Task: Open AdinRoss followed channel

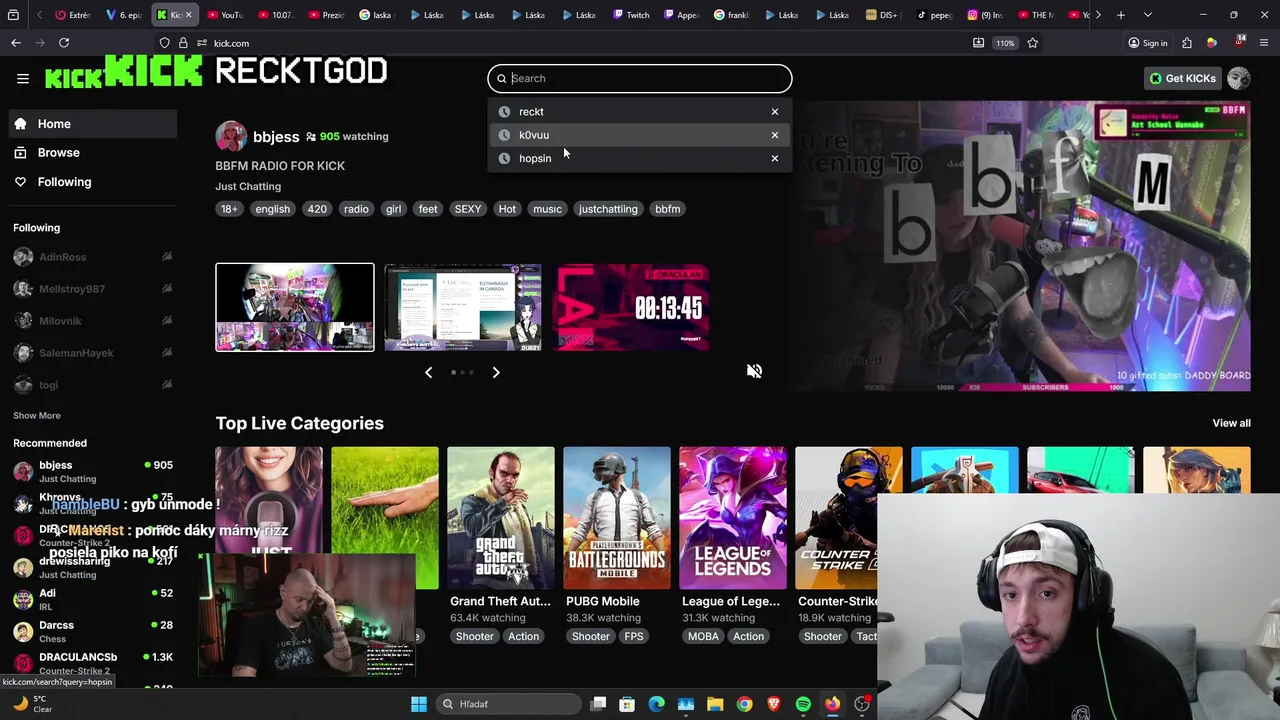Action: 93,257
